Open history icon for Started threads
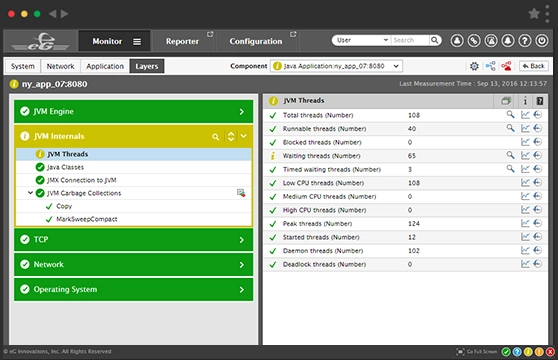The height and width of the screenshot is (360, 558). coord(538,237)
